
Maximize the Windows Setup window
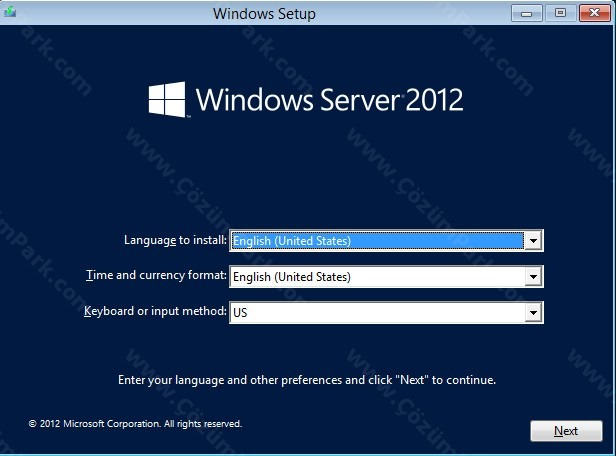click(561, 13)
